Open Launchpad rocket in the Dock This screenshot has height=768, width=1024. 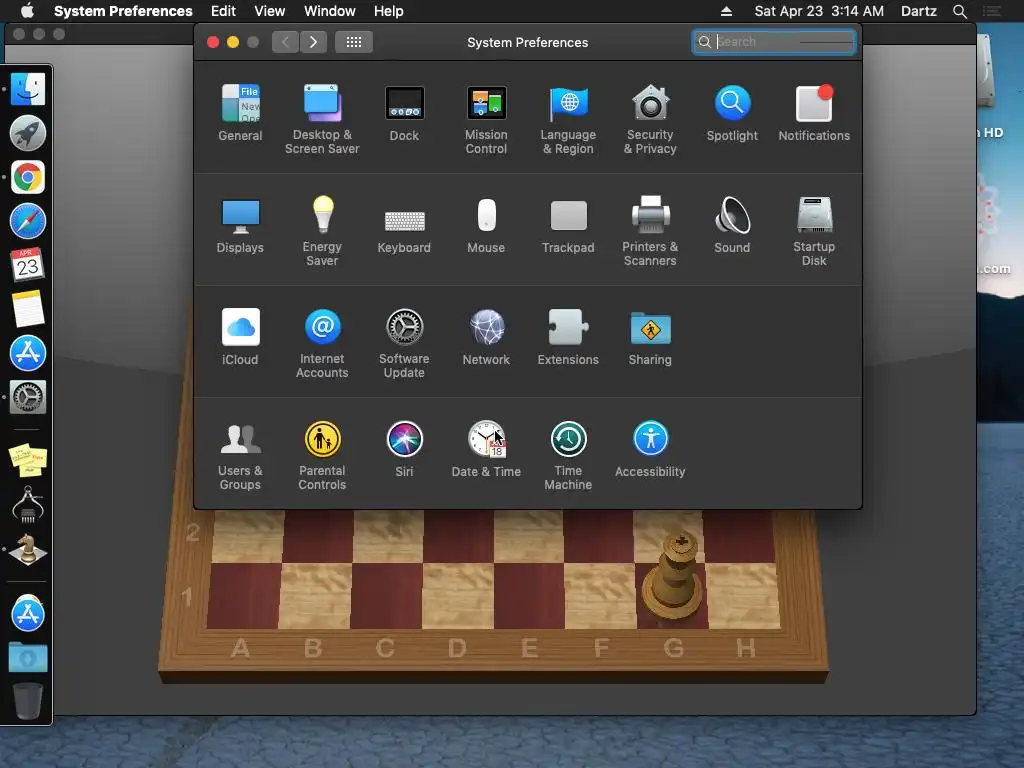pyautogui.click(x=27, y=133)
